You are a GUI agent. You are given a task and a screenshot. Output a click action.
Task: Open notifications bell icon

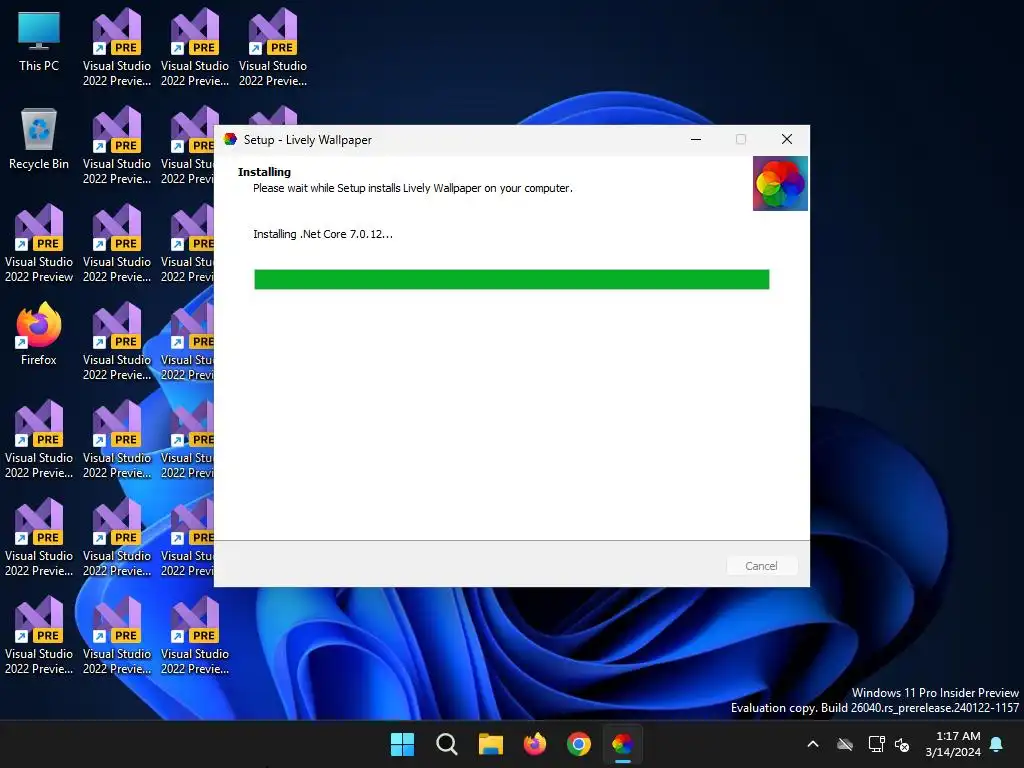click(997, 744)
